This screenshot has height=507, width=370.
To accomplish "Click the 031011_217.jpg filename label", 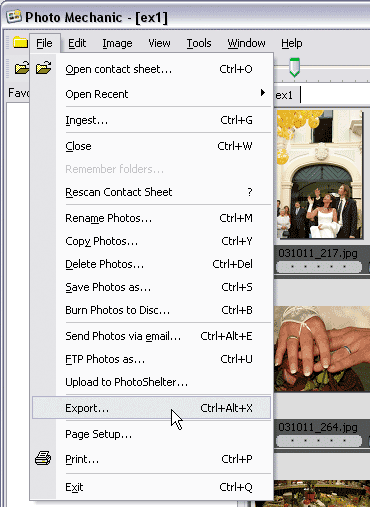I will [318, 253].
